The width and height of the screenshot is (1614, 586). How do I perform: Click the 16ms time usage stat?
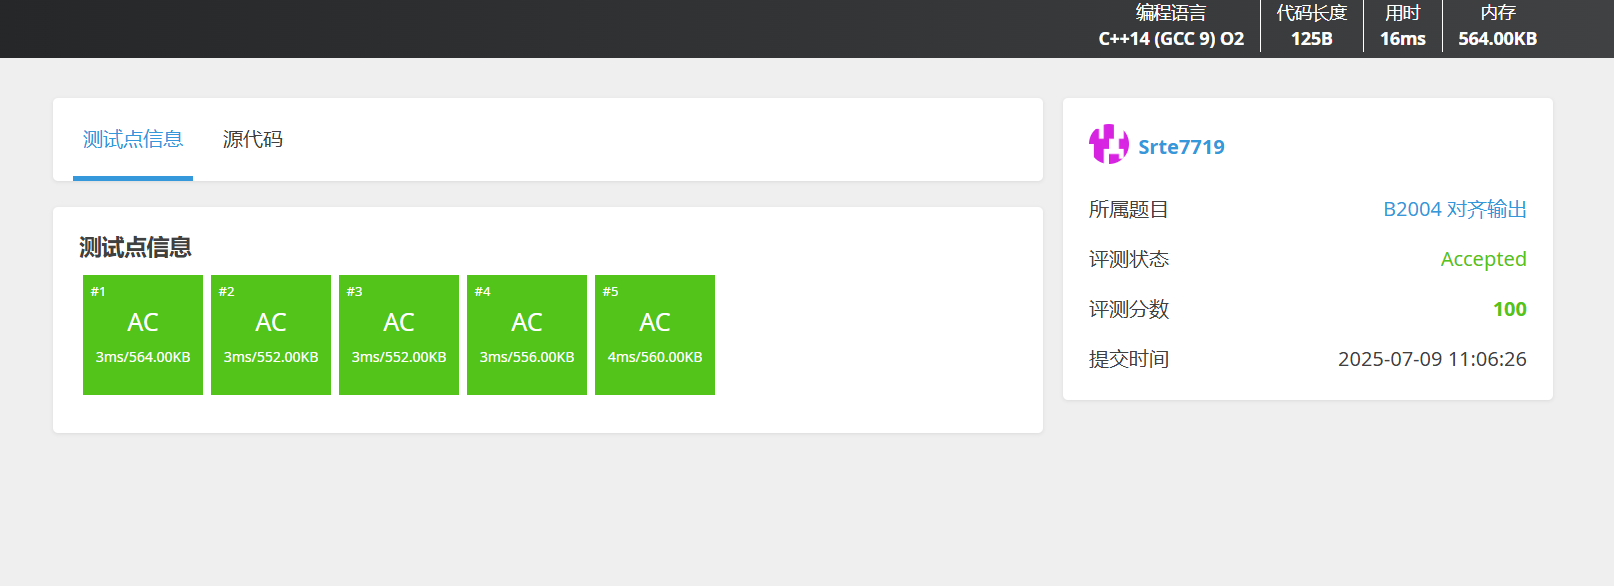(x=1403, y=39)
